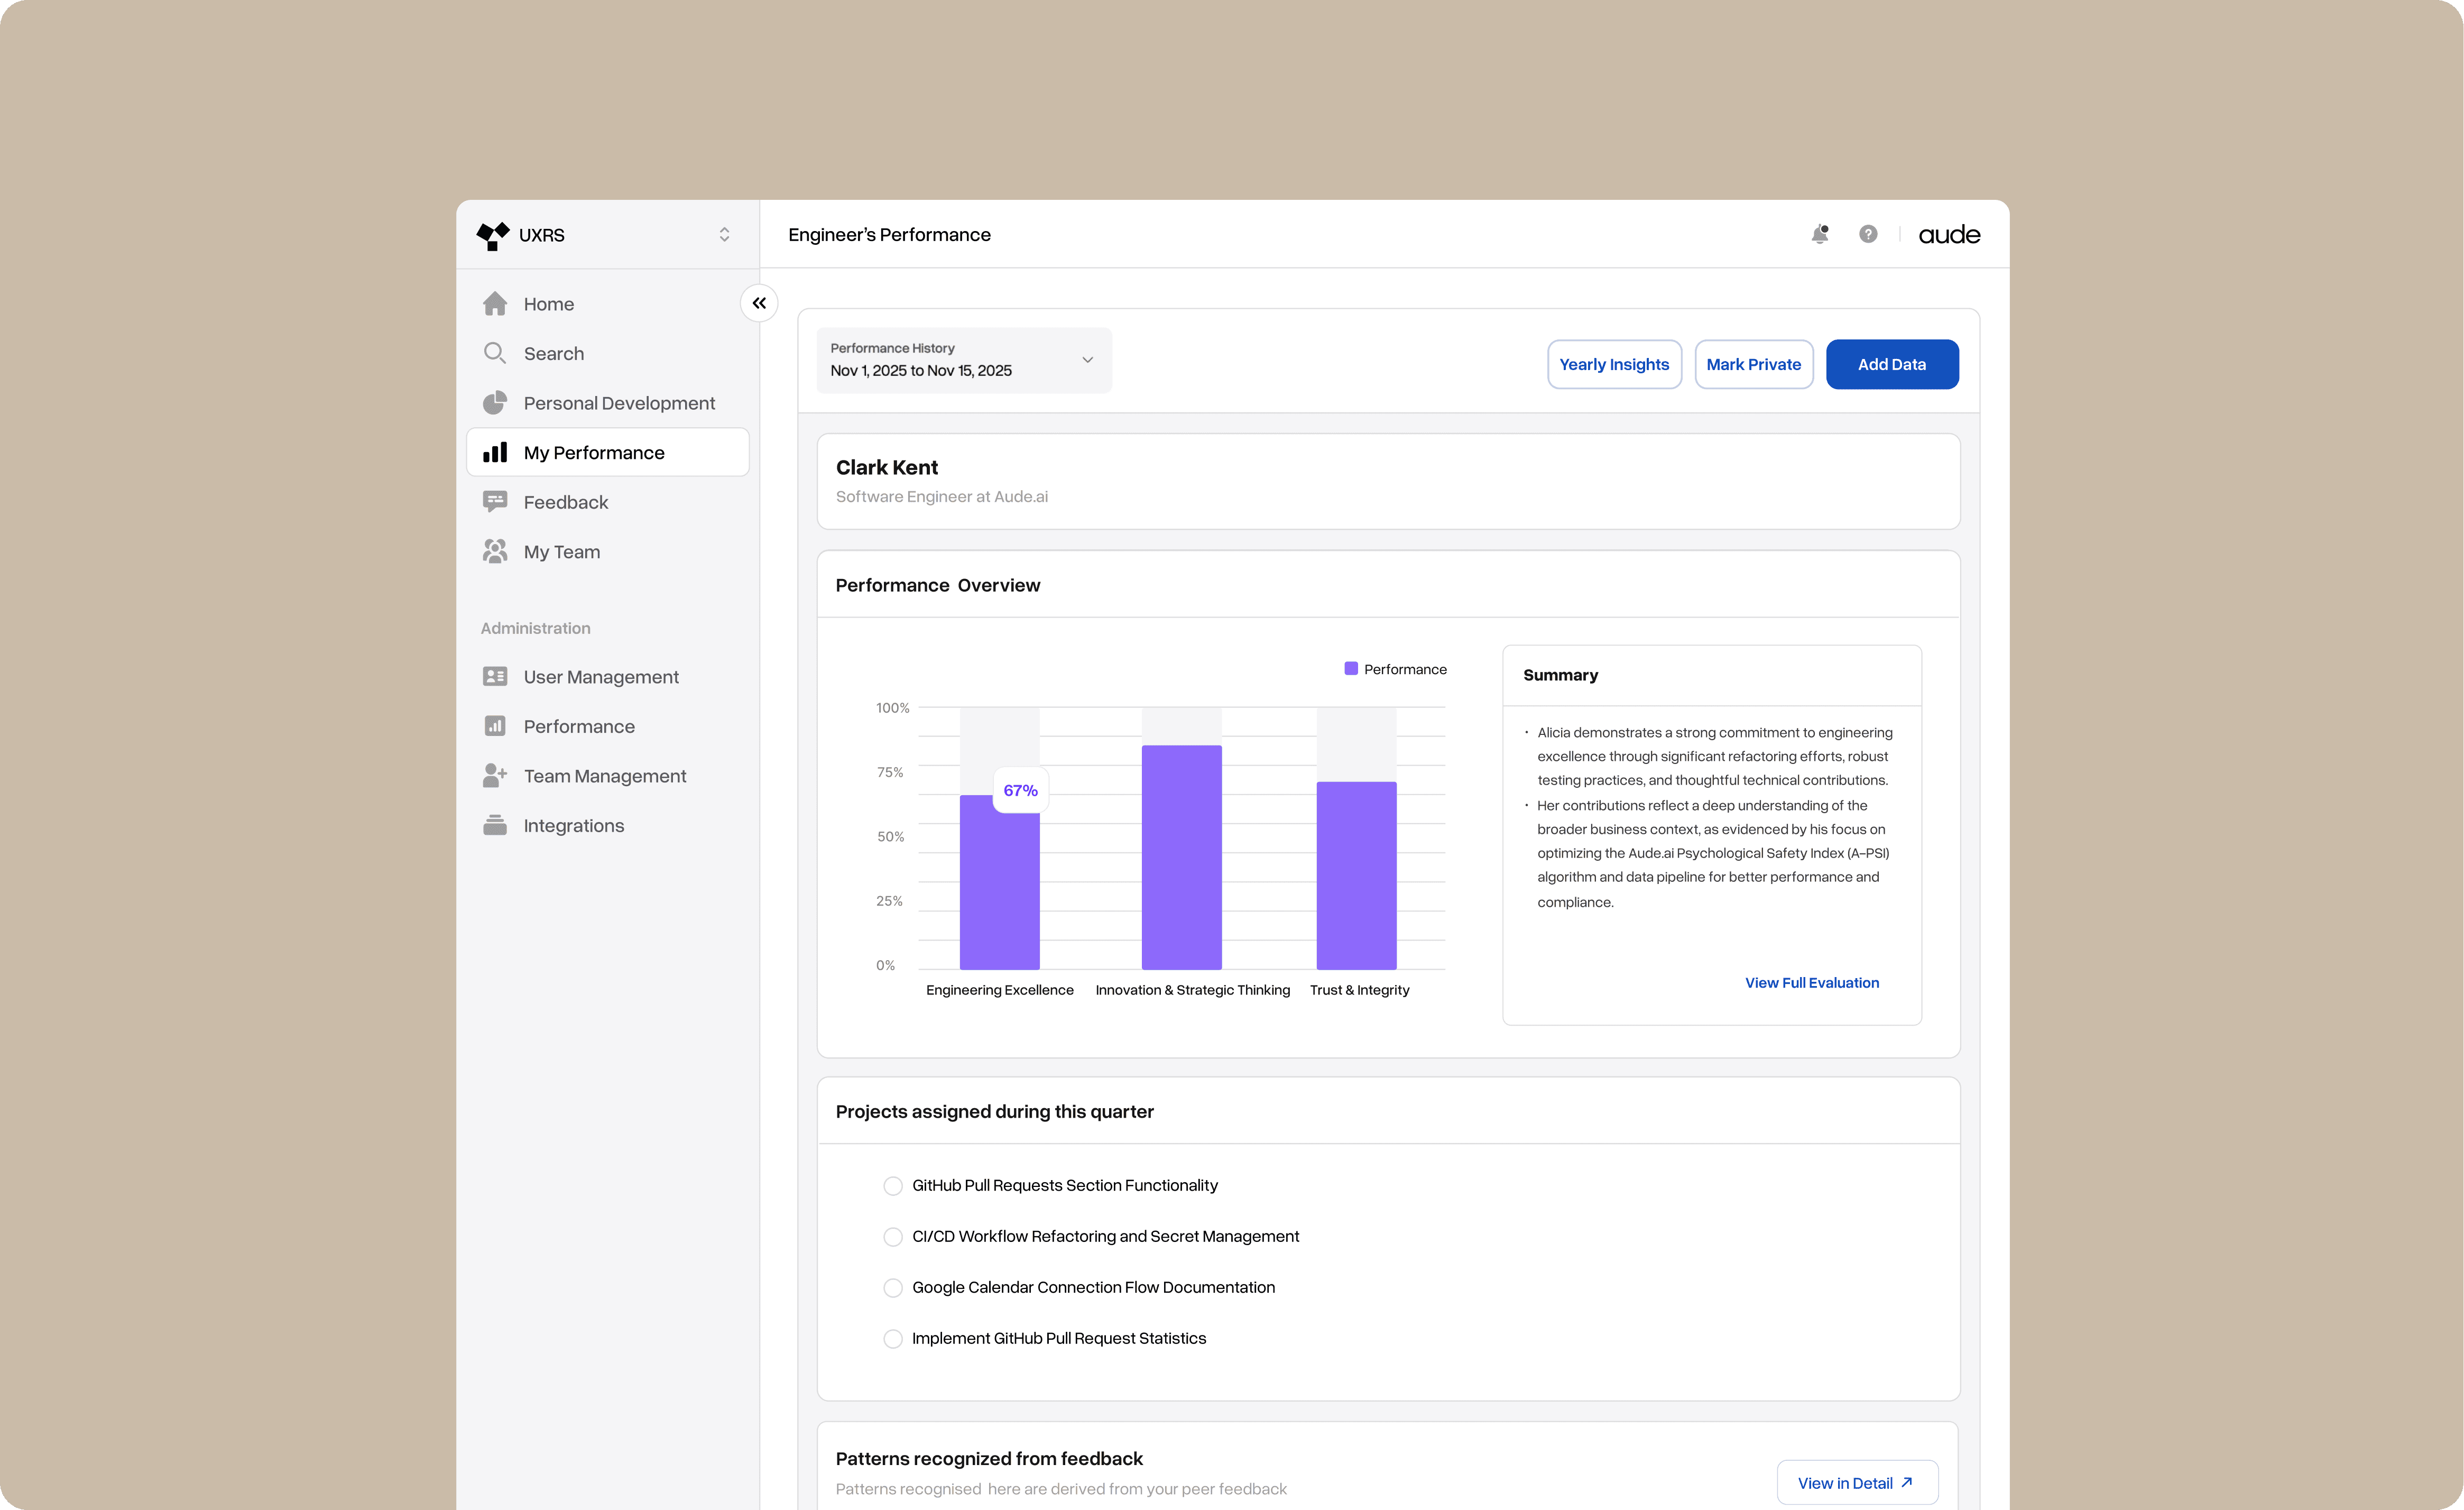2464x1510 pixels.
Task: Collapse the sidebar with double-chevron icon
Action: click(759, 303)
